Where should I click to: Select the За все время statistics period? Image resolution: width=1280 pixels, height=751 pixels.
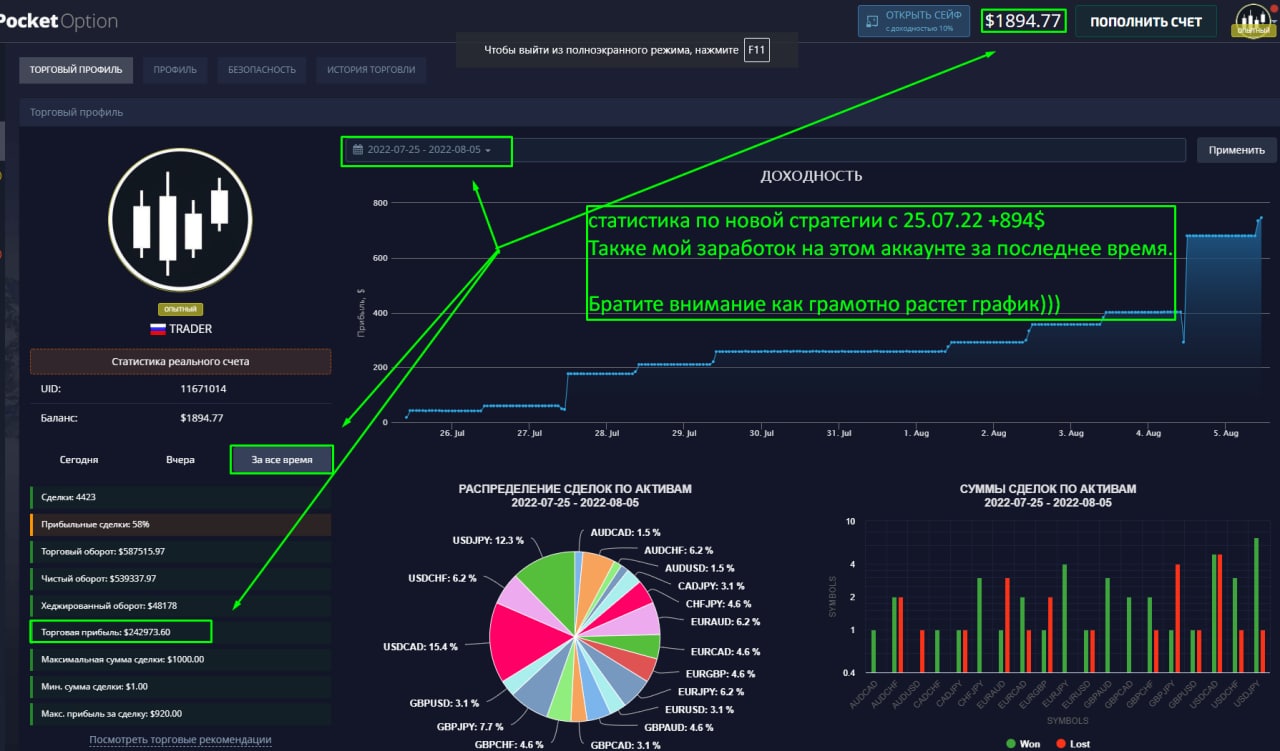pos(281,460)
